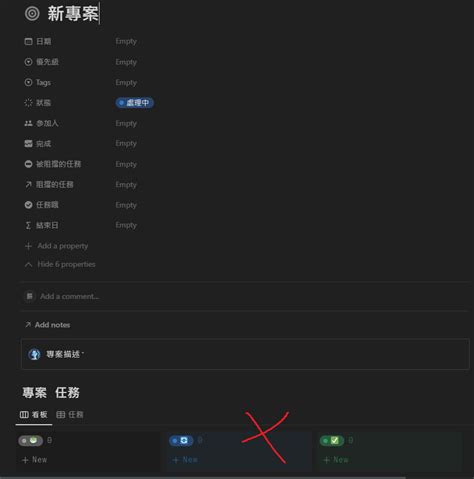This screenshot has height=479, width=474.
Task: Click the 被阻擋的任務 blocked icon
Action: 28,164
